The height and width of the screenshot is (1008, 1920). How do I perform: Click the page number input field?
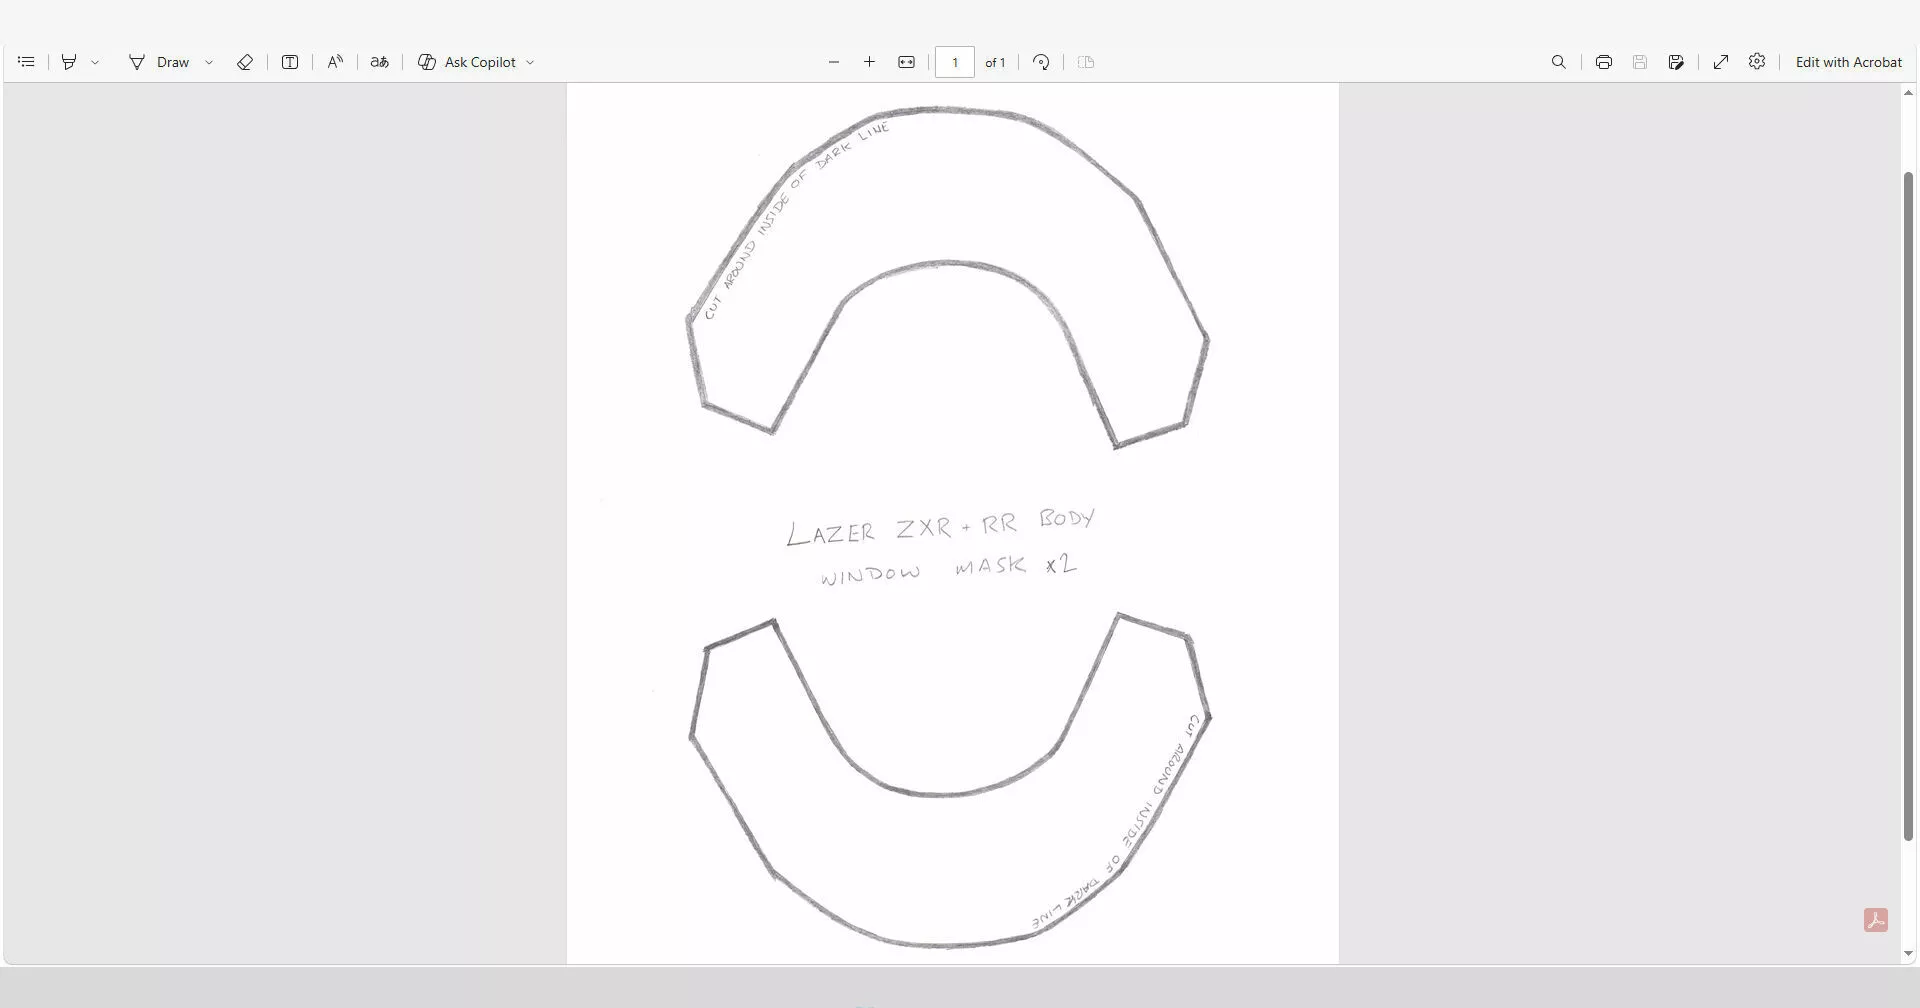[955, 62]
